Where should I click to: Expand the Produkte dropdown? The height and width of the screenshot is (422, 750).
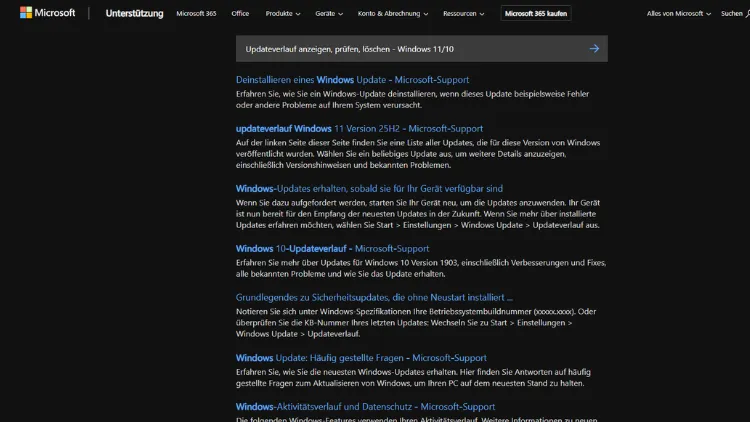click(283, 13)
